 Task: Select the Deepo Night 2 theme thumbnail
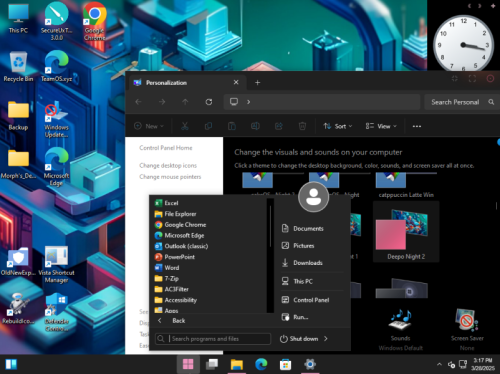point(406,232)
